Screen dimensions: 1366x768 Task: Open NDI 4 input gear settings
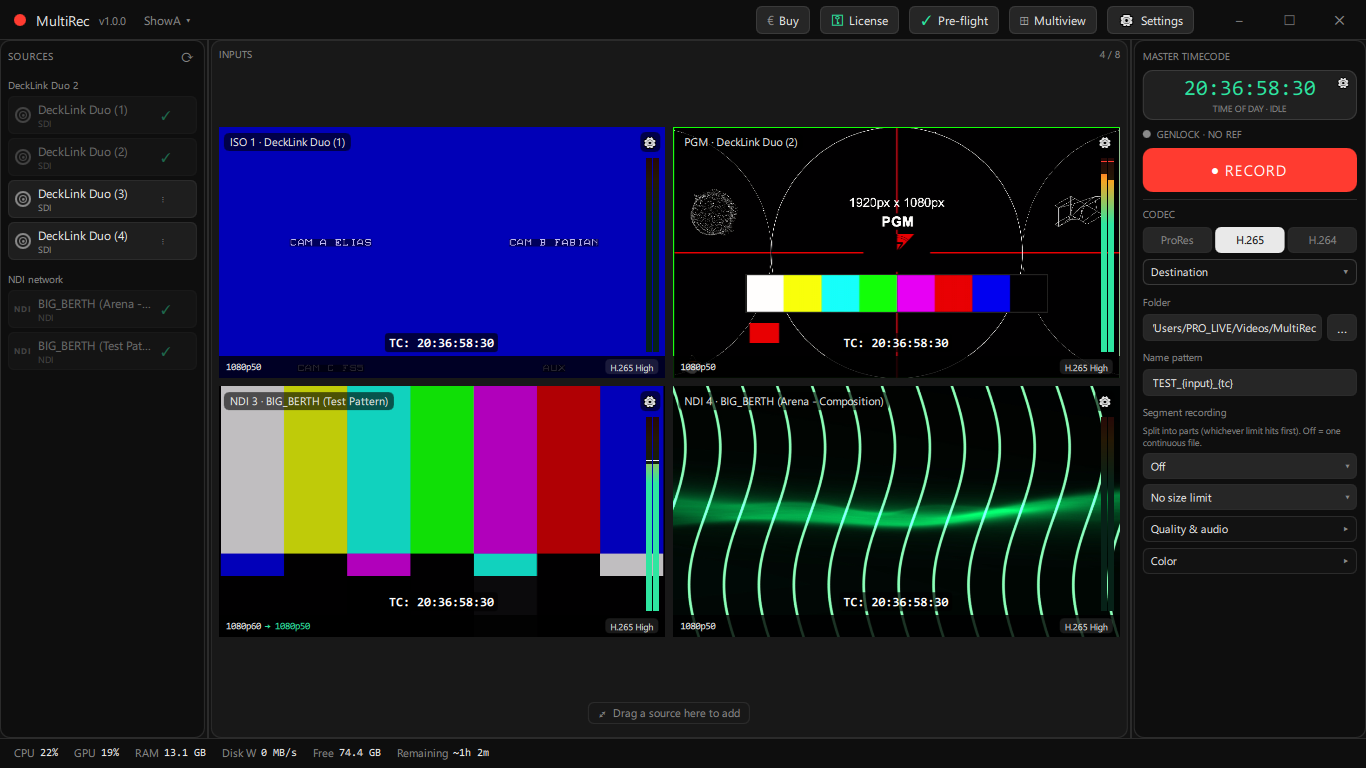[1105, 402]
